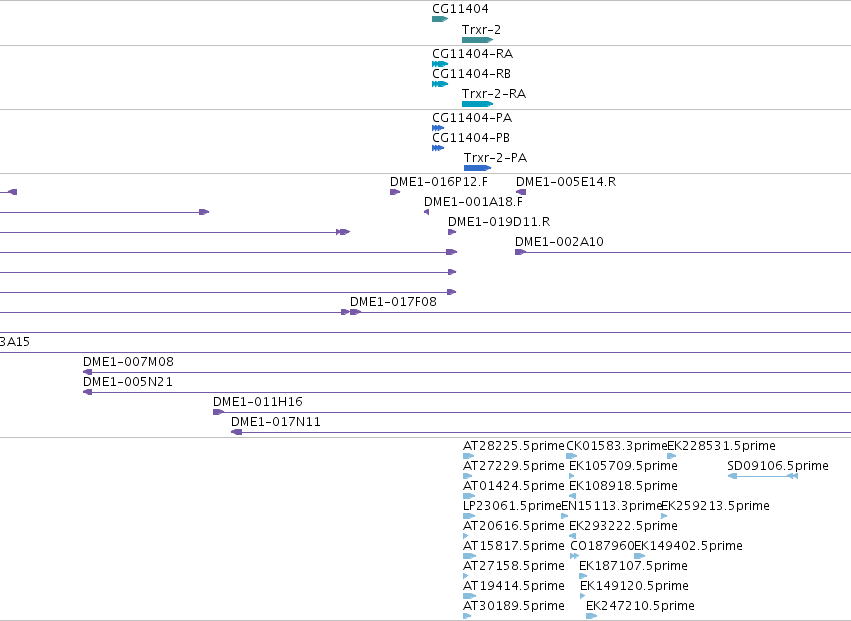
Task: Click the CK01583.3prime EST feature
Action: [x=571, y=456]
